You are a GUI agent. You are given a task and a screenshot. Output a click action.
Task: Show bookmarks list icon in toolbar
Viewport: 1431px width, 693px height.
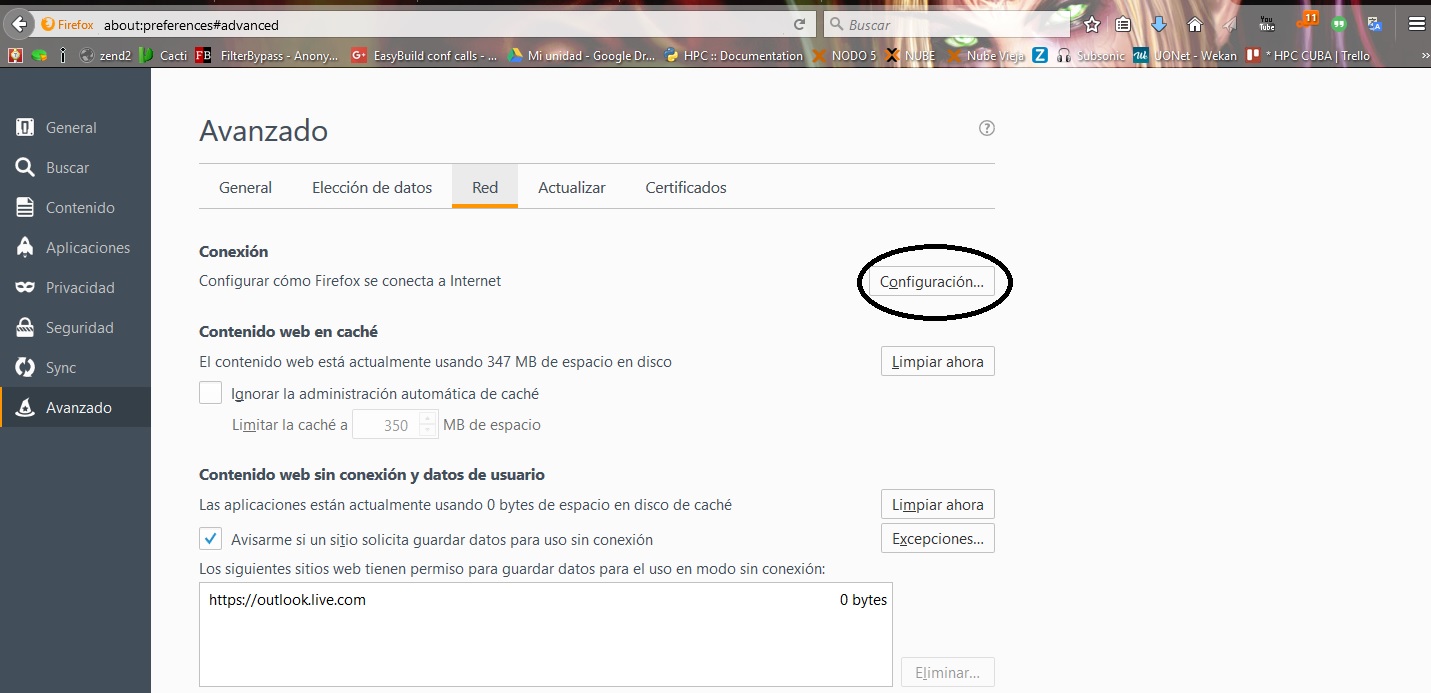[x=1123, y=25]
